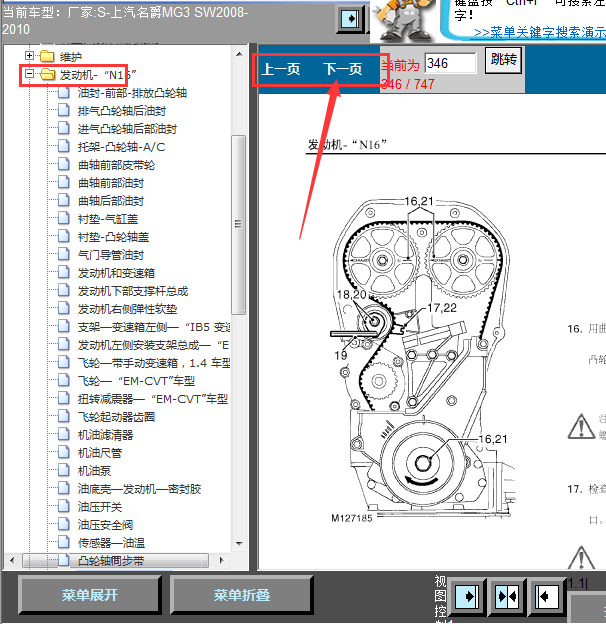Open 扭转减震器 EM-CVT 车型 item

153,399
